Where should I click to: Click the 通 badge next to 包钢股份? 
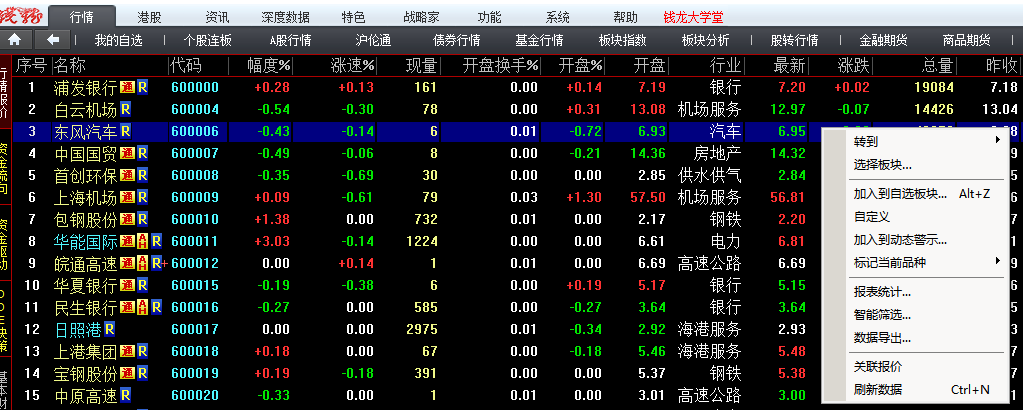[127, 219]
